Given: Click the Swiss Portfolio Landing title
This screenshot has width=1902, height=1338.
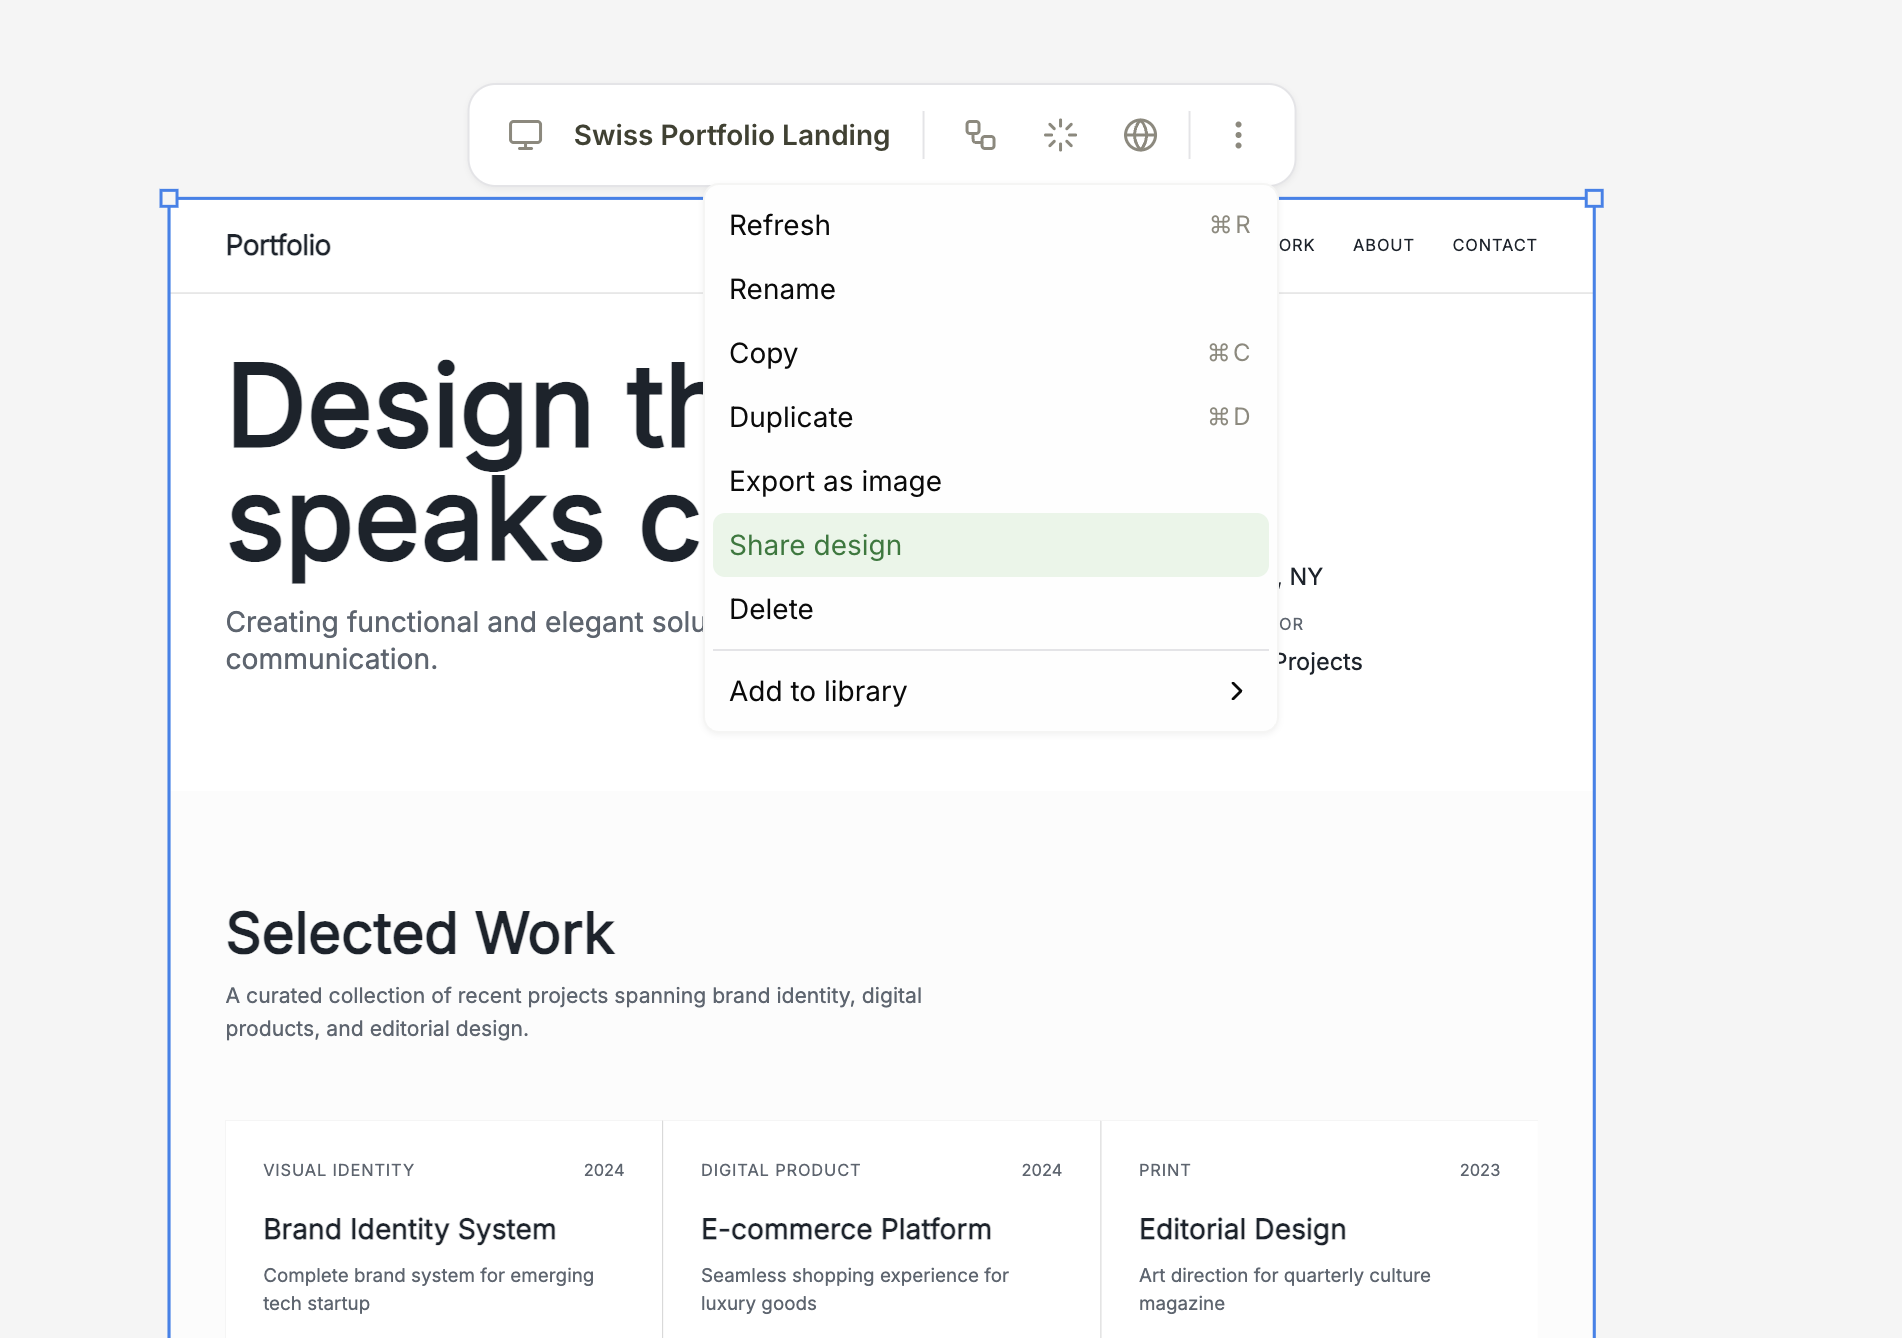Looking at the screenshot, I should click(x=731, y=134).
